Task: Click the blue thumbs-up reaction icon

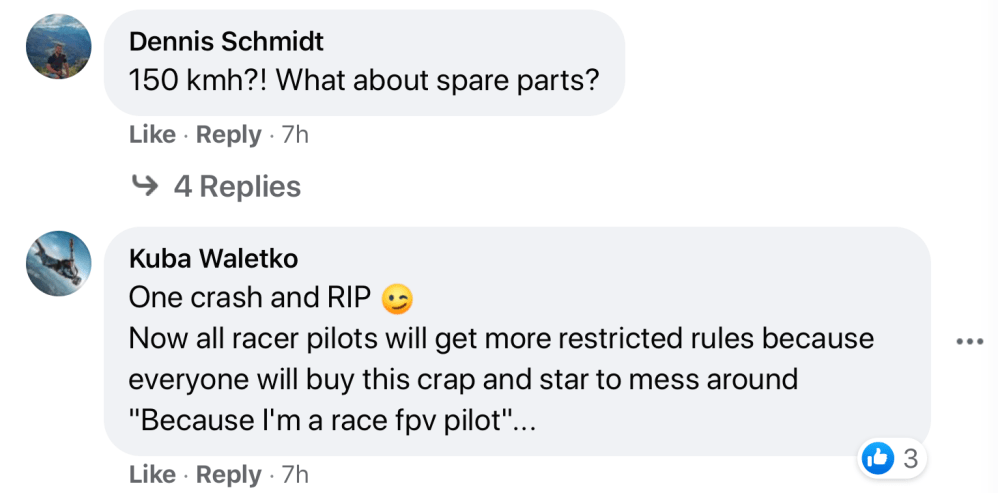Action: 877,459
